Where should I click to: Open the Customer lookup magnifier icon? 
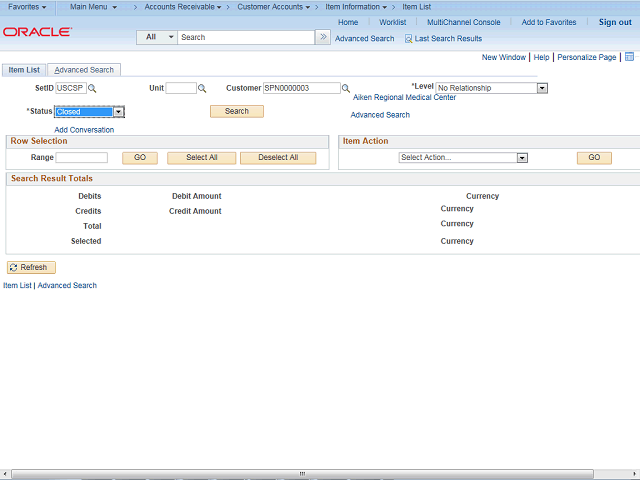coord(346,89)
